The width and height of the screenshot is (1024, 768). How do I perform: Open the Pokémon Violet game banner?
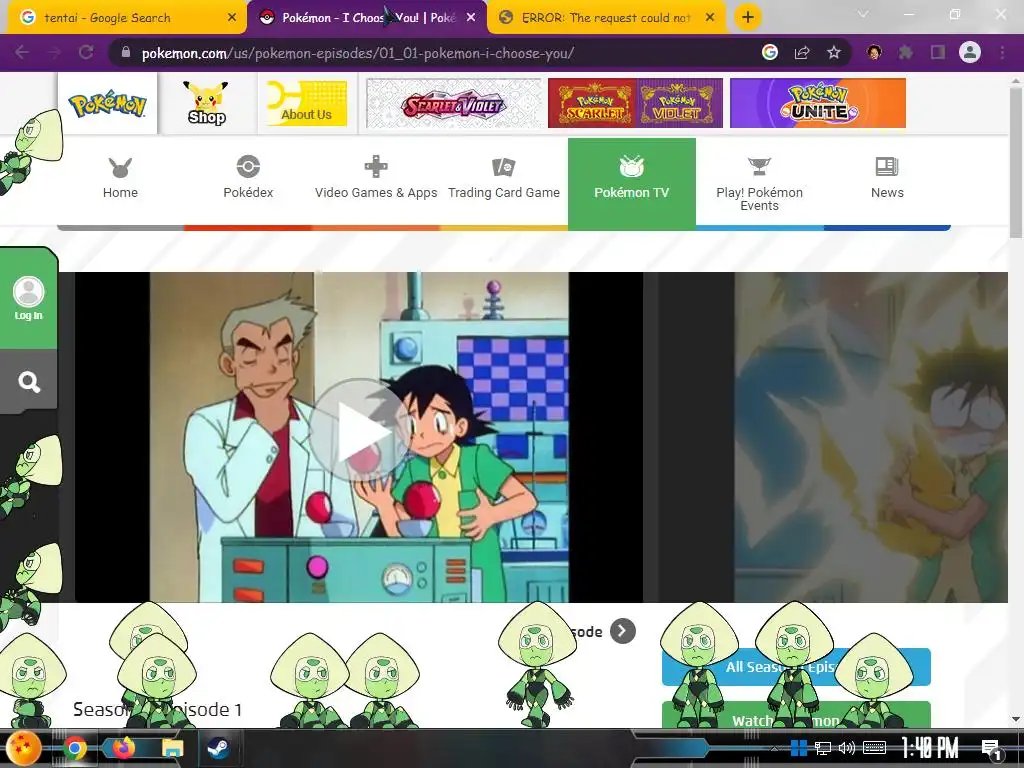(x=679, y=103)
